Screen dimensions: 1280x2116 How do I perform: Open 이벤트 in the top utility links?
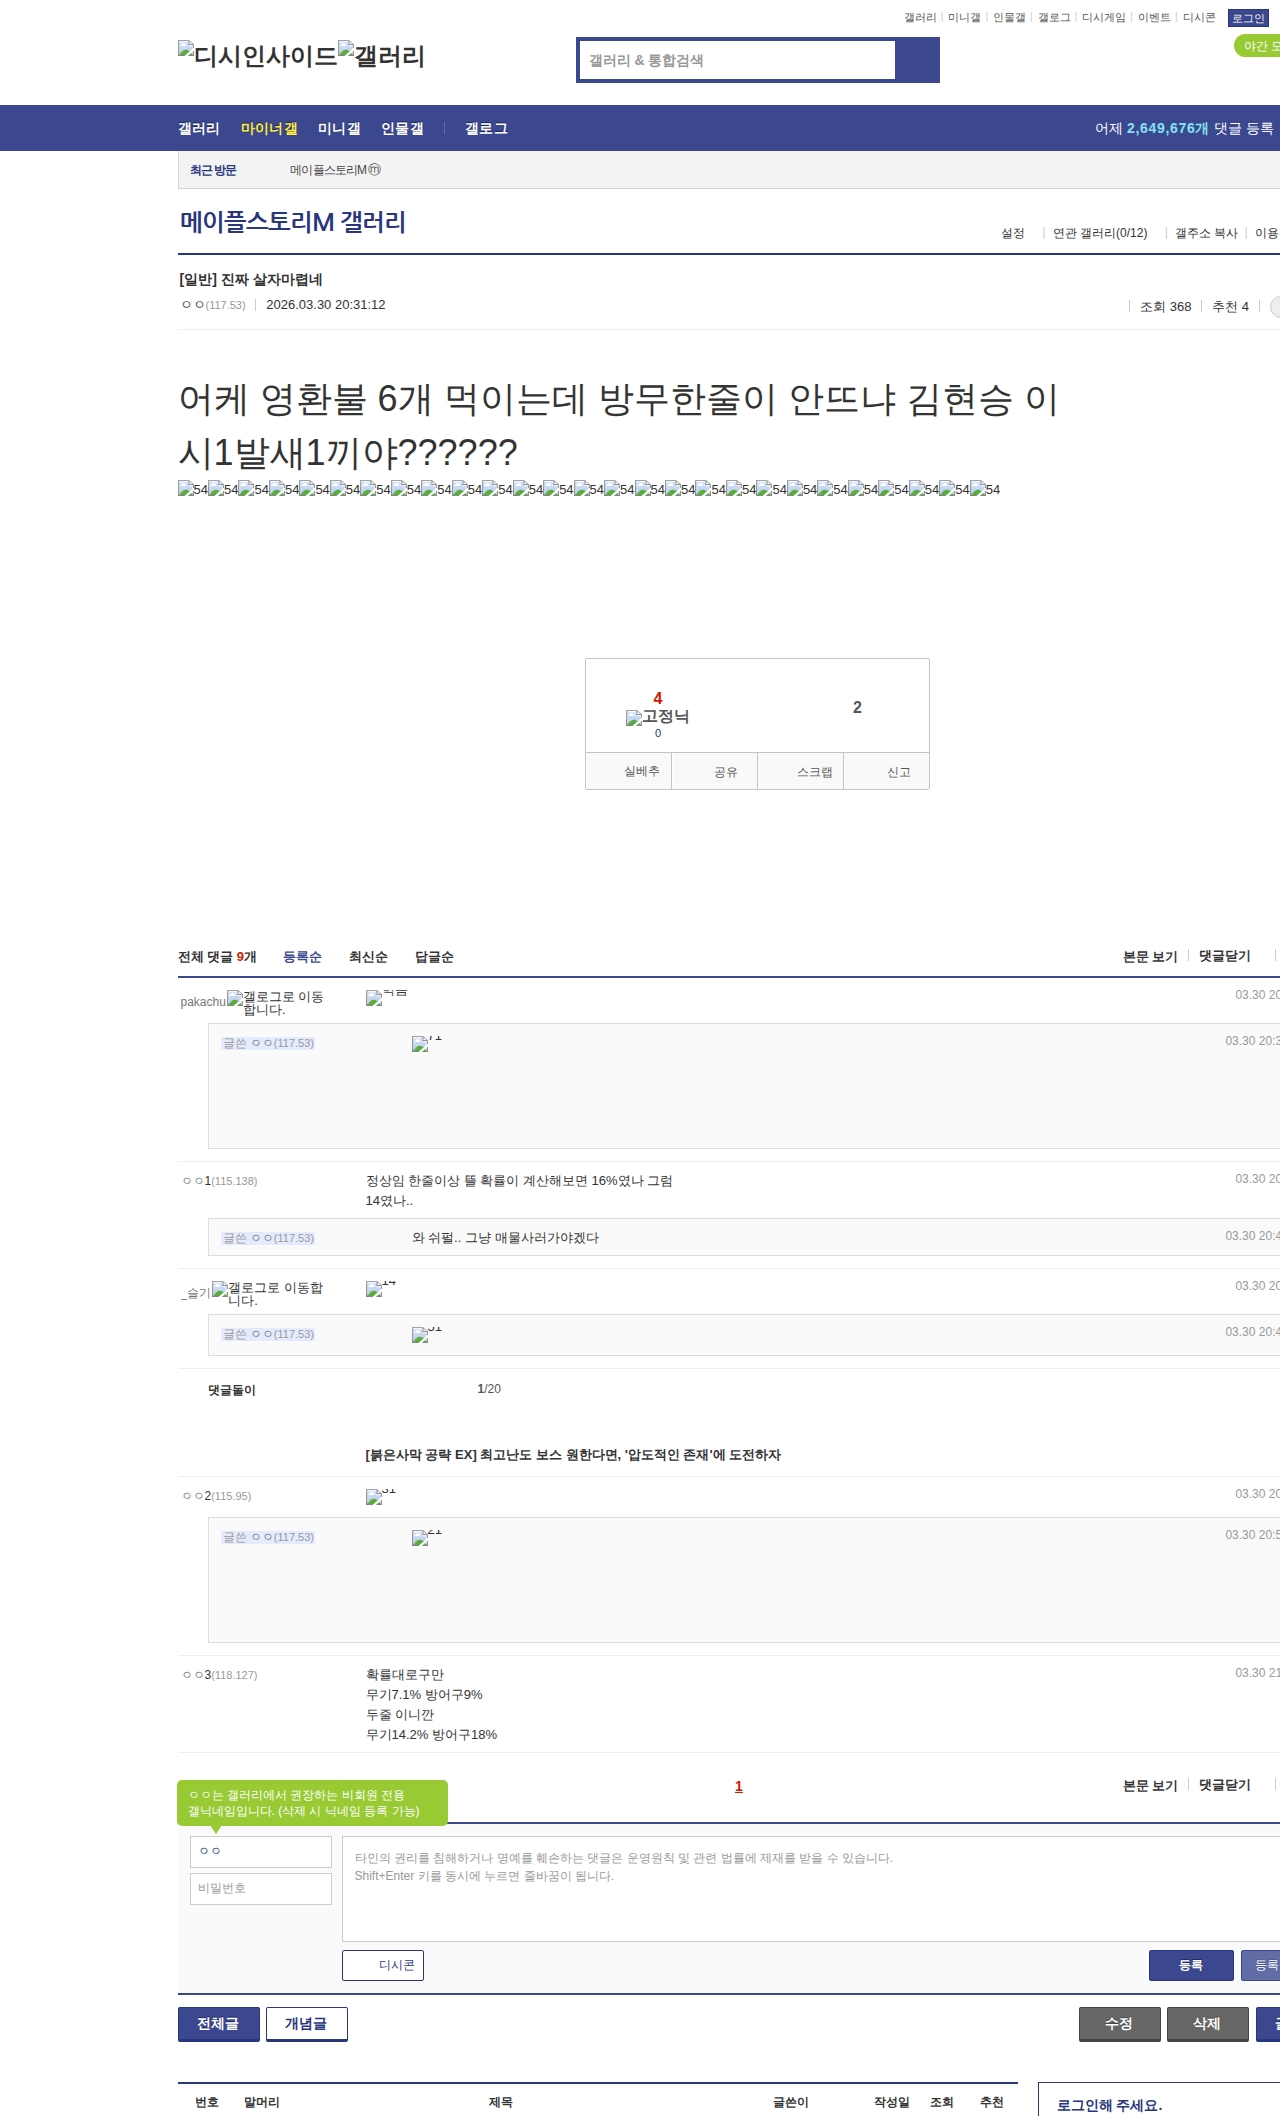click(x=1154, y=18)
